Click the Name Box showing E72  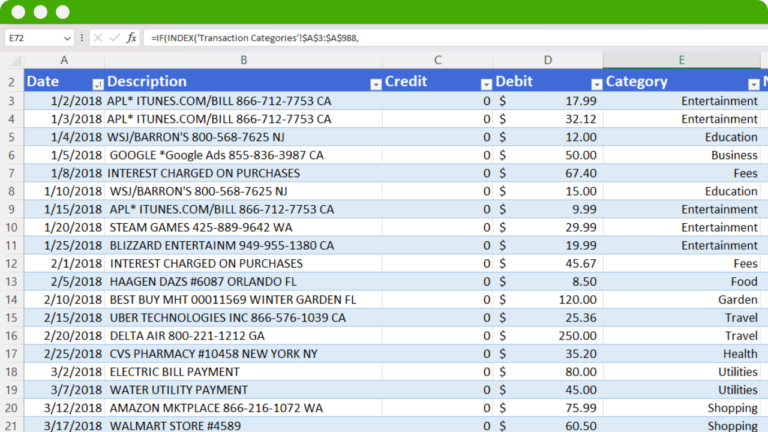tap(32, 38)
